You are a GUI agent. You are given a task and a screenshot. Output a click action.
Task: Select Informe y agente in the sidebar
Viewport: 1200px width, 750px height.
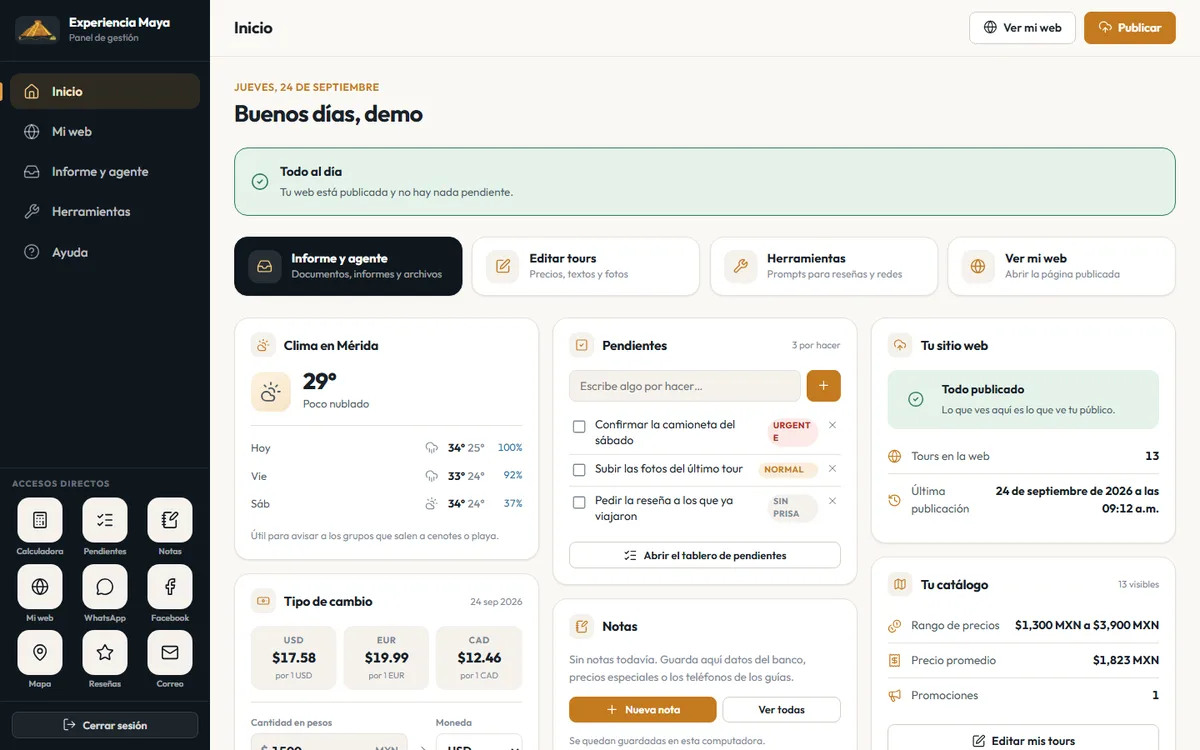pos(105,172)
